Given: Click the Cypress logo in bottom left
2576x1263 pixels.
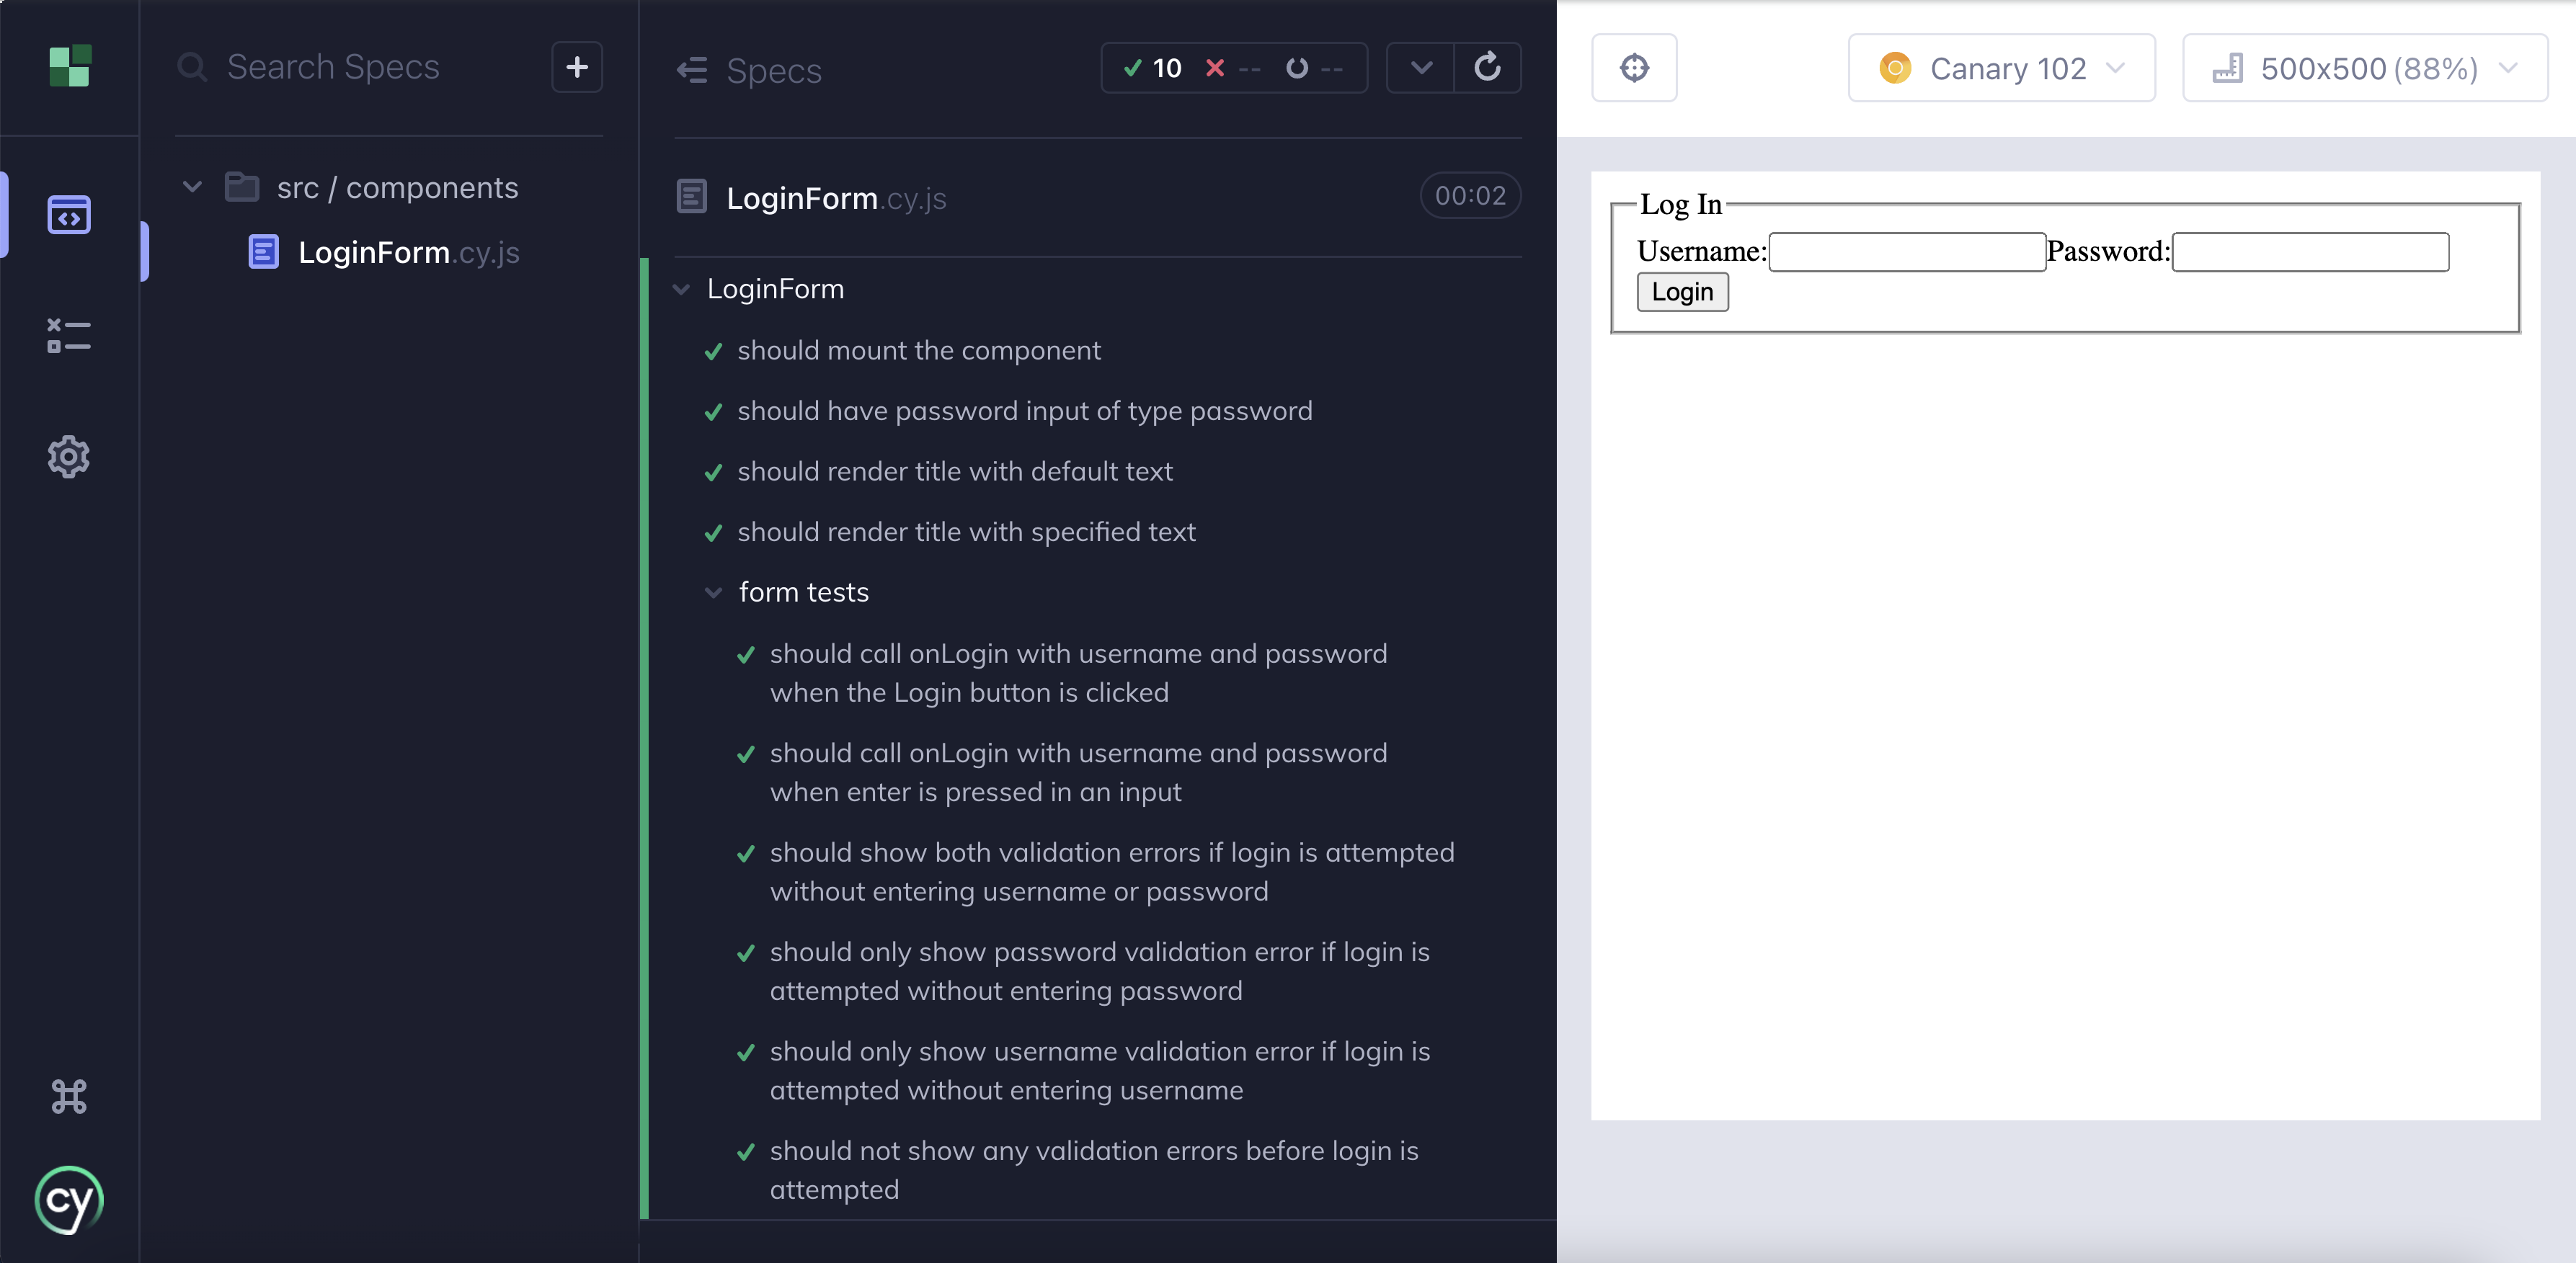Looking at the screenshot, I should coord(69,1199).
